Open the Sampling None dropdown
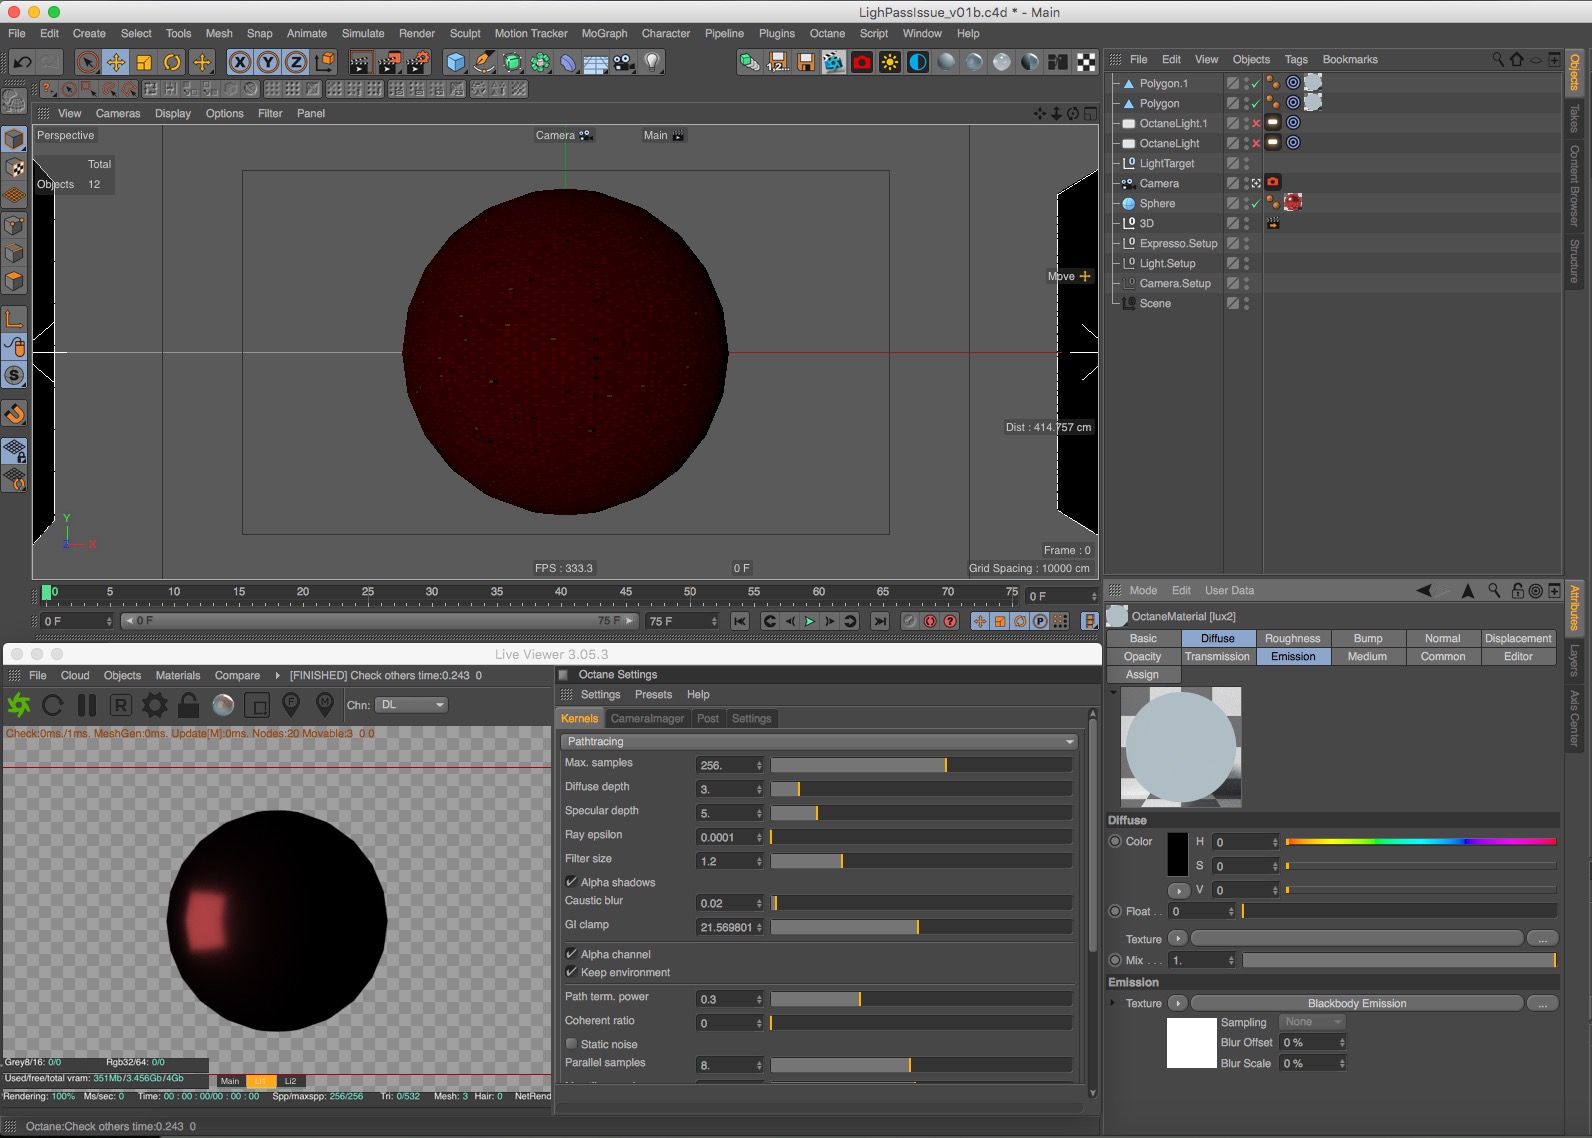 tap(1312, 1022)
